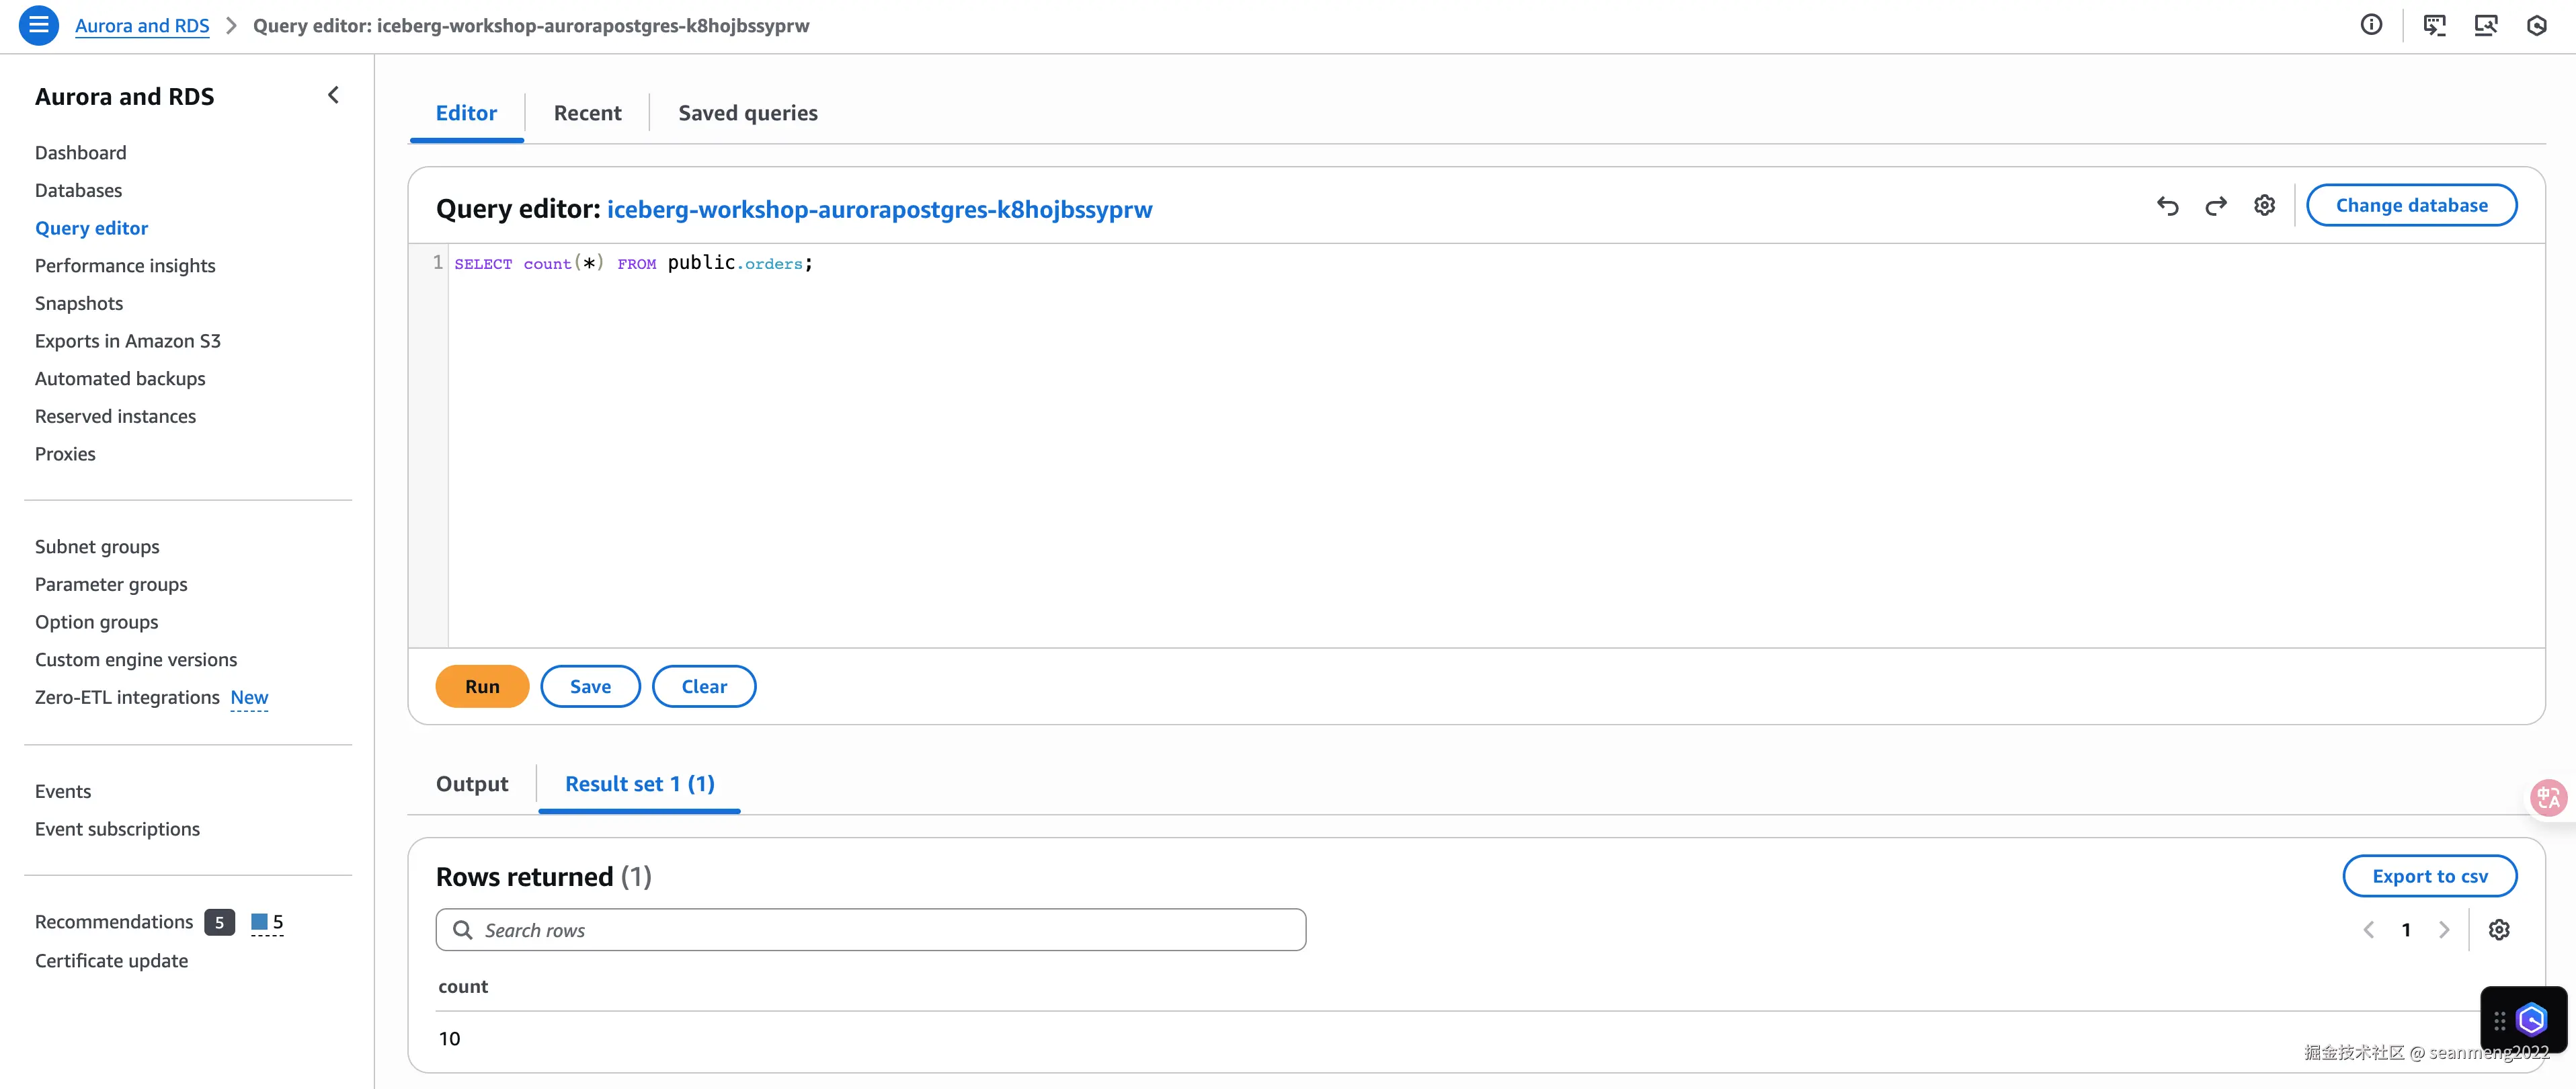
Task: Click the hexagon icon in top header
Action: click(2536, 25)
